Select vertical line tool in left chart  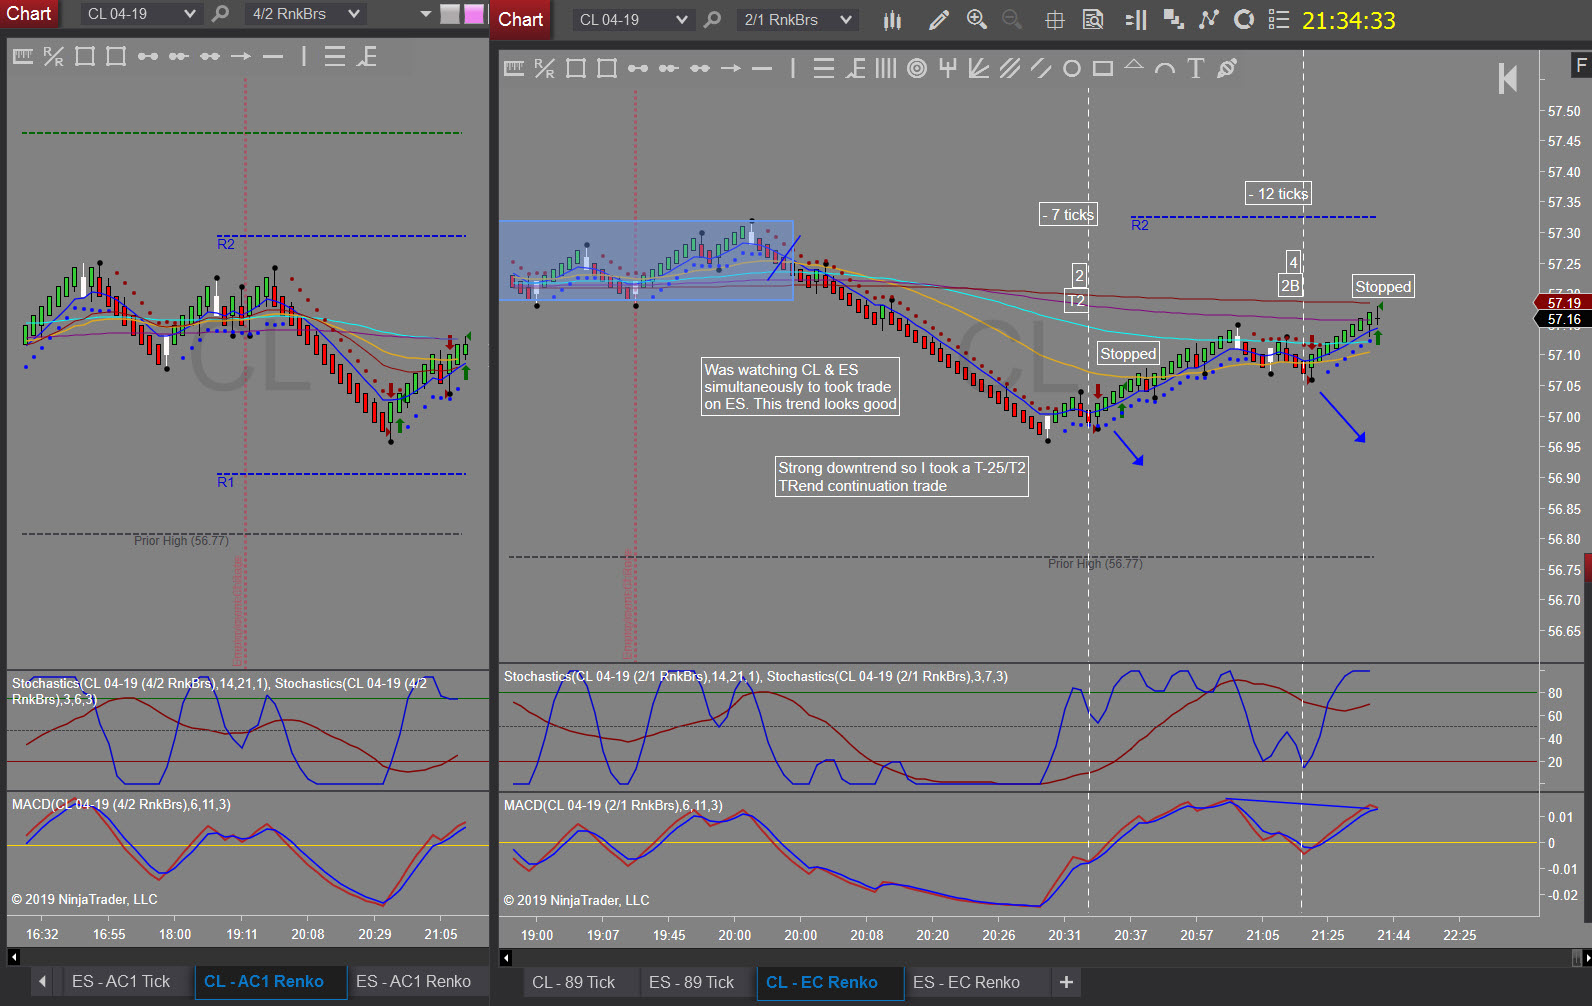[x=304, y=56]
